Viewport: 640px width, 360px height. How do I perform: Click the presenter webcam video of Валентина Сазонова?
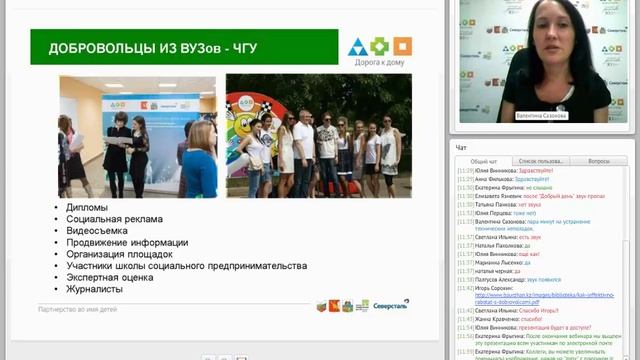[x=543, y=61]
